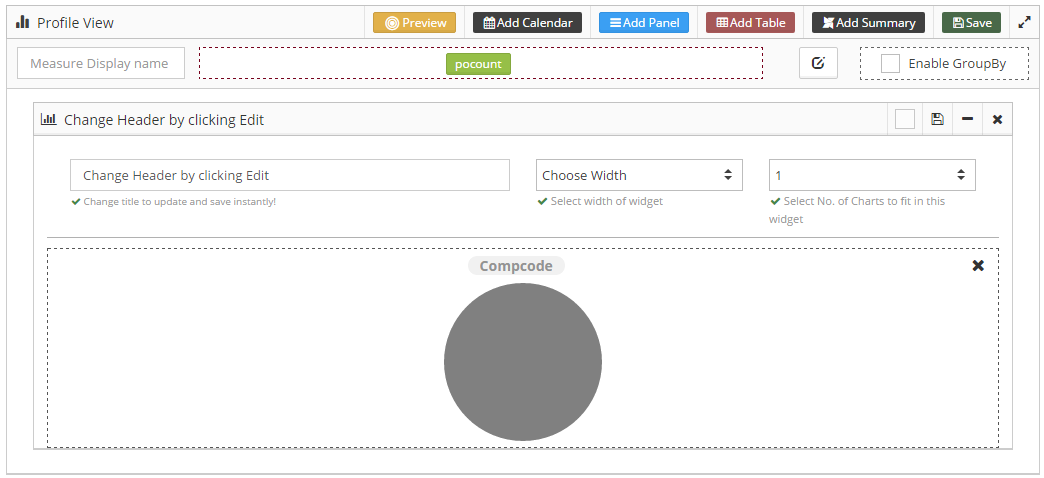Click the green Save button

971,23
